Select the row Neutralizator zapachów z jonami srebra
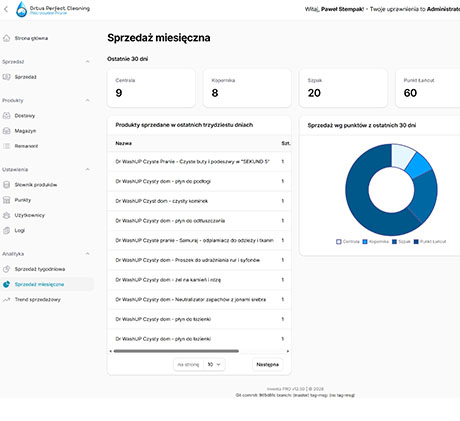The width and height of the screenshot is (460, 421). pyautogui.click(x=199, y=299)
